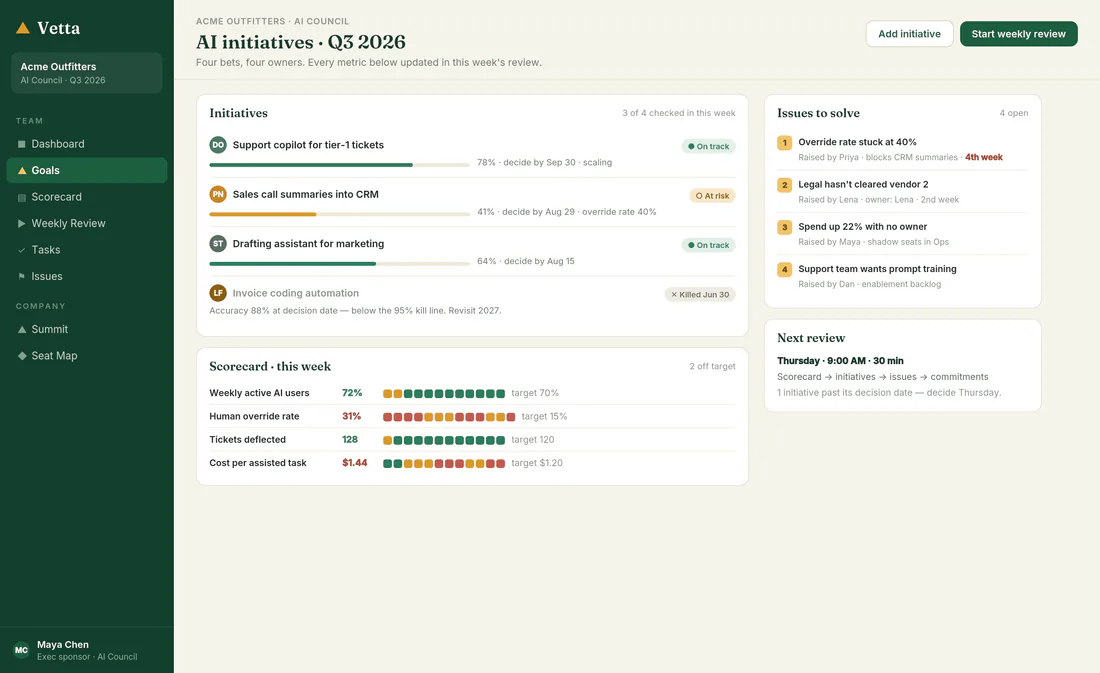Click Human override rate trend squares
Viewport: 1100px width, 673px height.
[449, 417]
